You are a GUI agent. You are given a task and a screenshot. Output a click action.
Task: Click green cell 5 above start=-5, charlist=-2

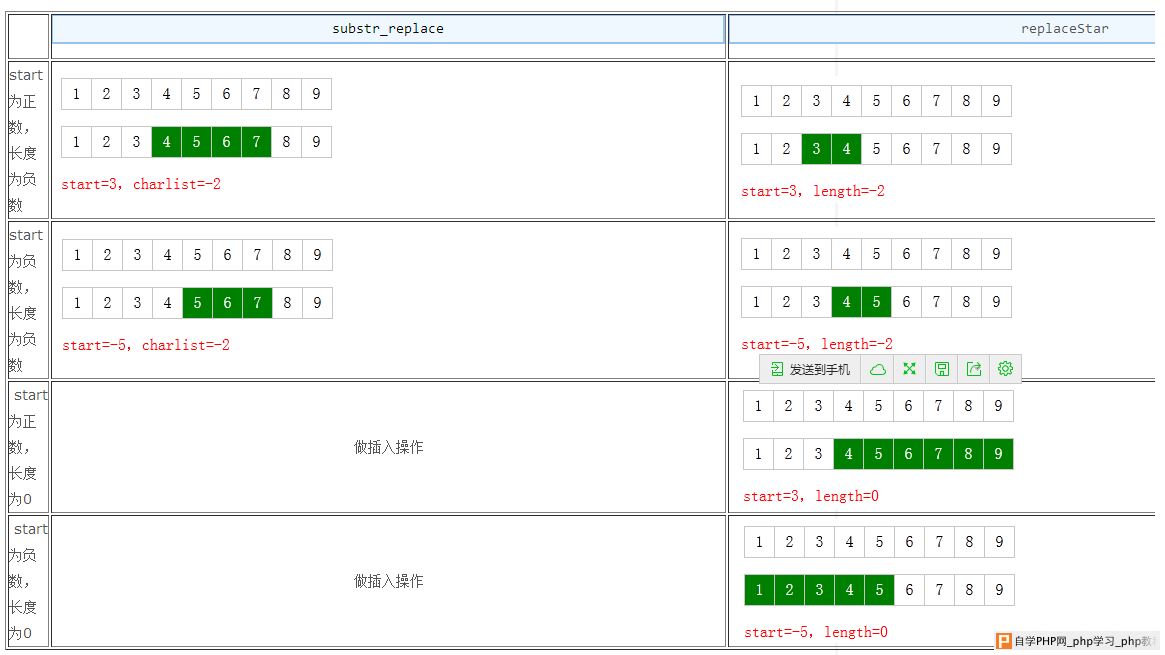197,303
